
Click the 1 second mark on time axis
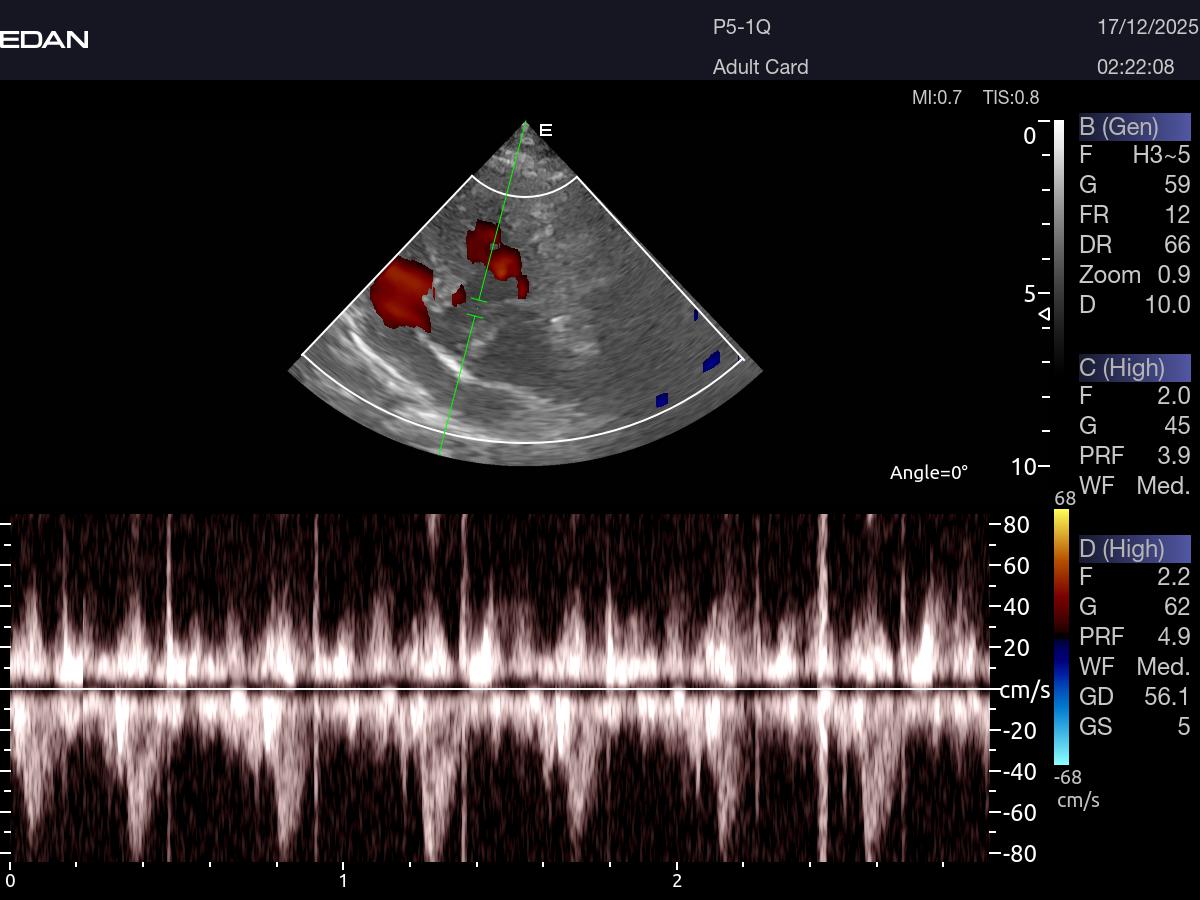pyautogui.click(x=343, y=880)
